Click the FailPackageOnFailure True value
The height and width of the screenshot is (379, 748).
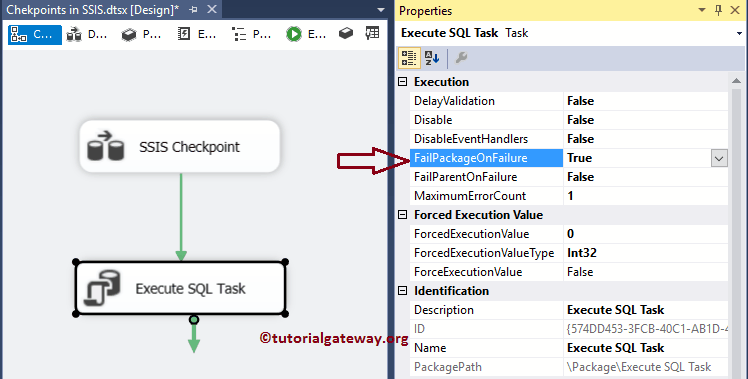click(x=580, y=158)
